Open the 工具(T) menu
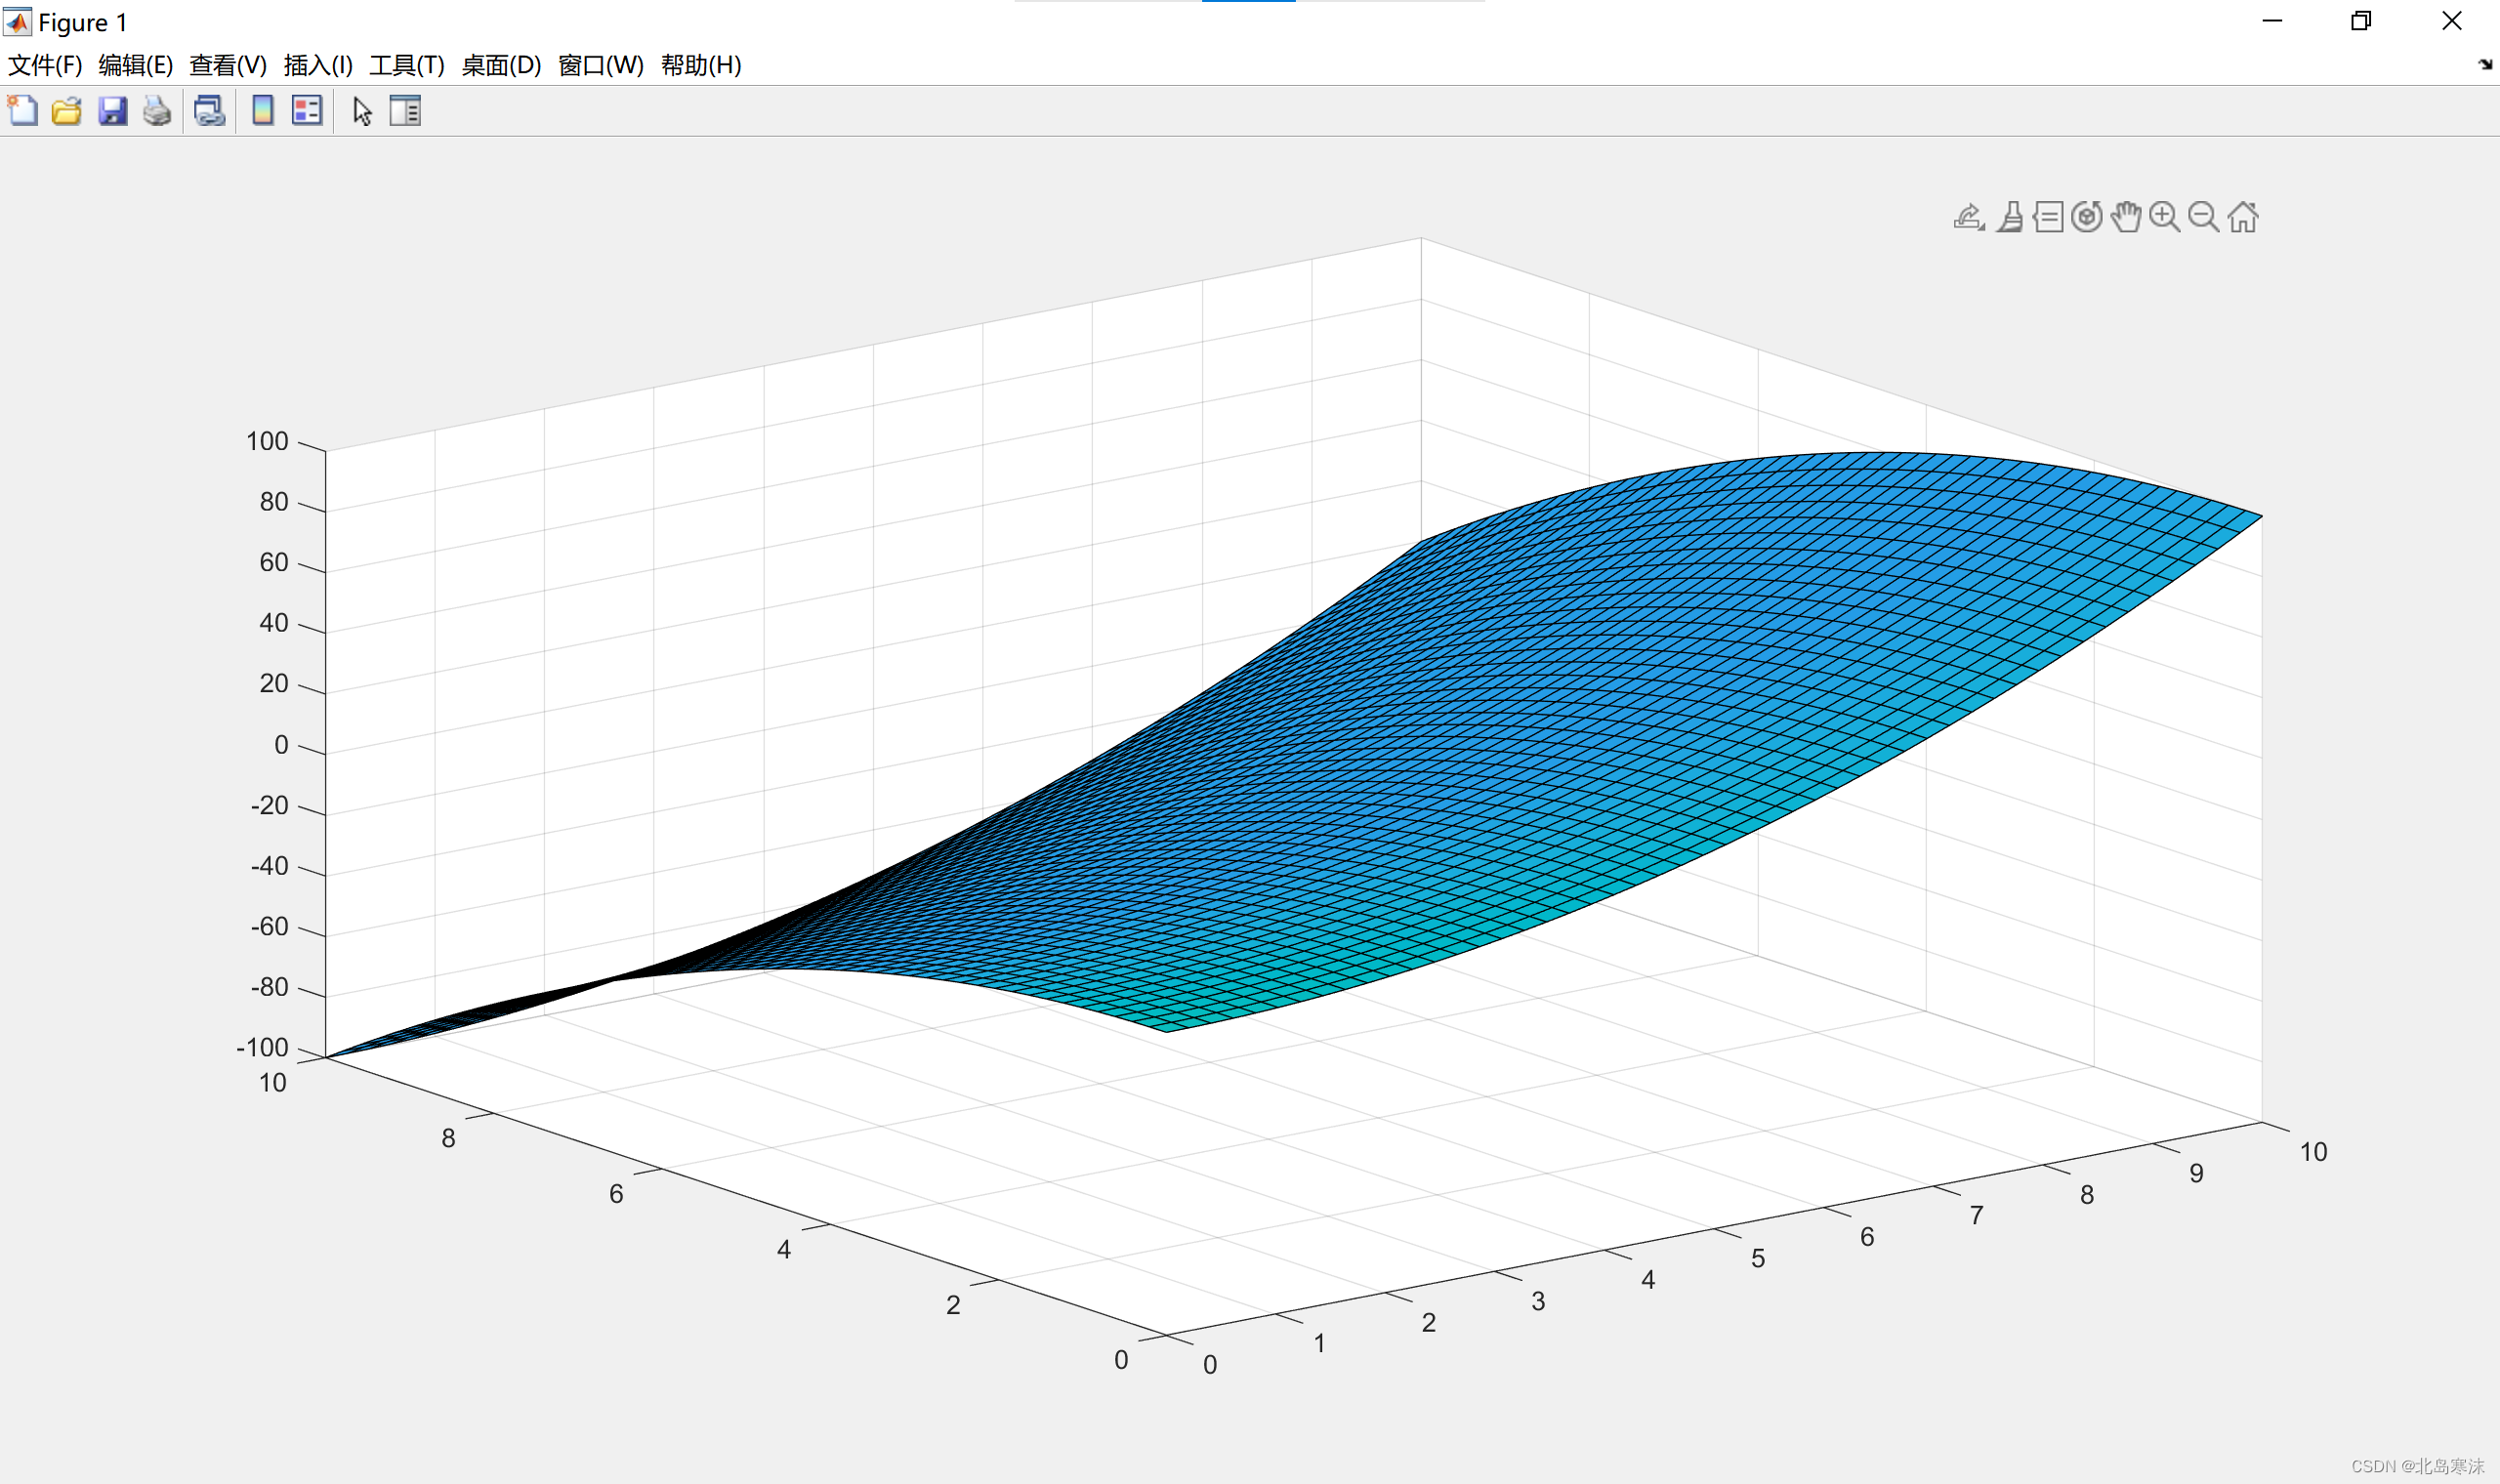2500x1484 pixels. coord(407,65)
